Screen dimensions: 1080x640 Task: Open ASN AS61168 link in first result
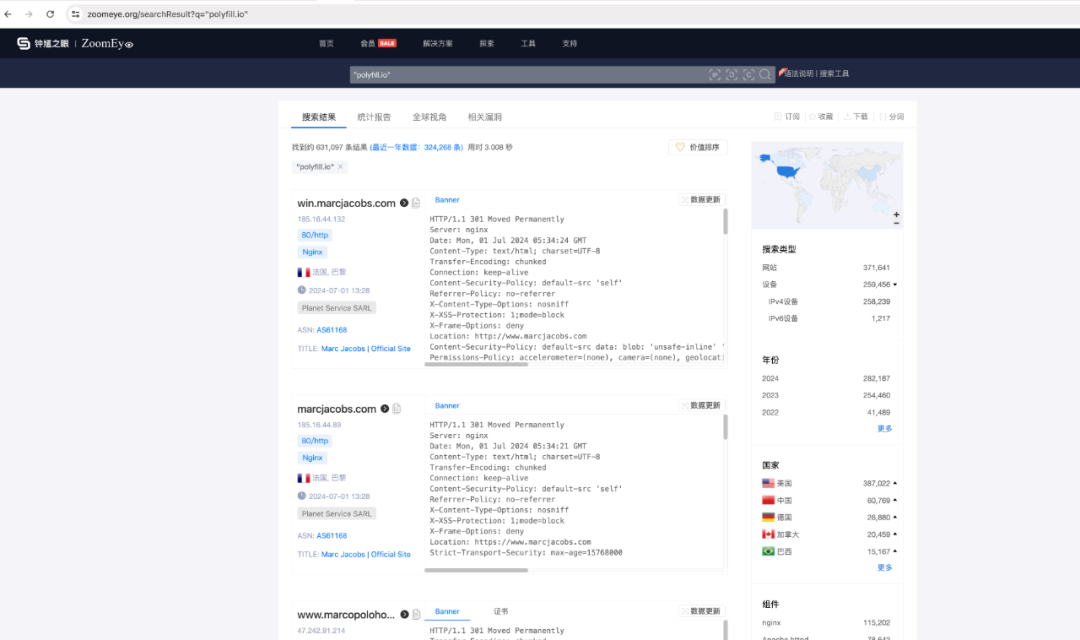(x=331, y=330)
